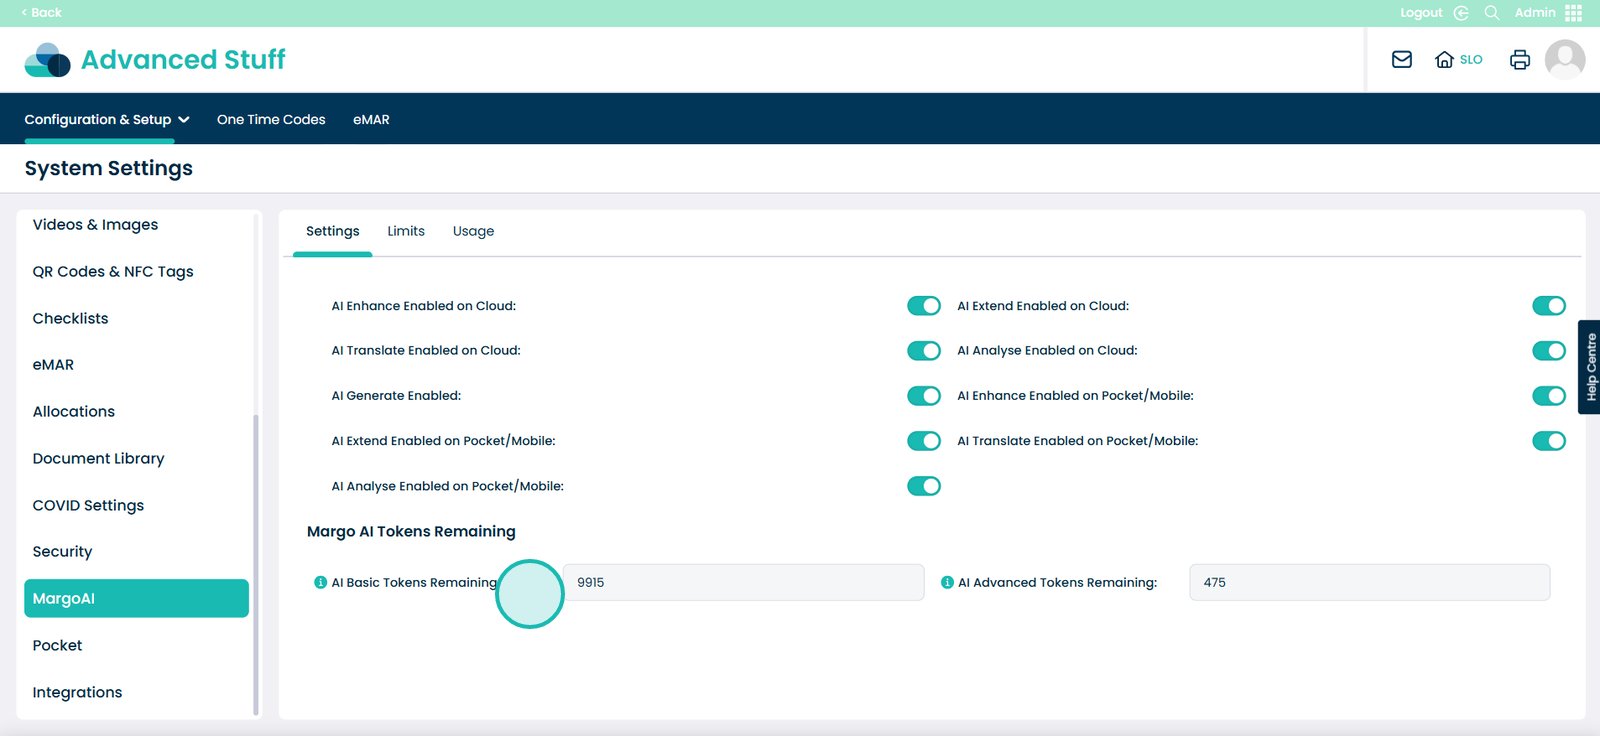Open the mail envelope icon
This screenshot has height=736, width=1600.
(1401, 60)
